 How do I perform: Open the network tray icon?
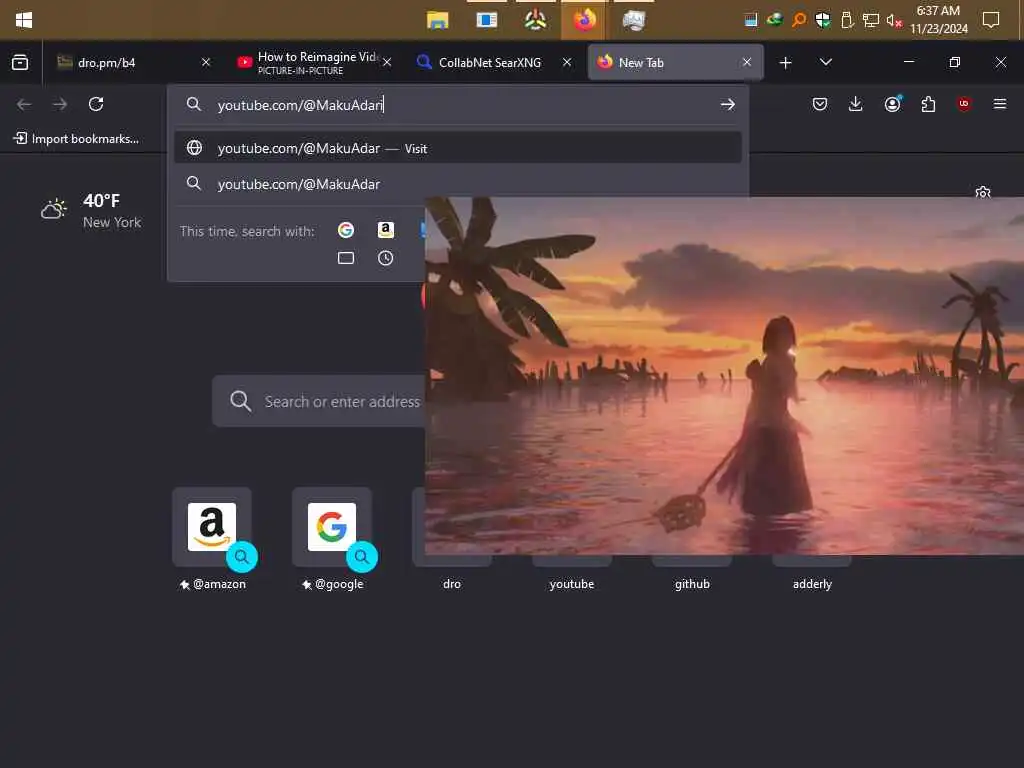click(871, 20)
